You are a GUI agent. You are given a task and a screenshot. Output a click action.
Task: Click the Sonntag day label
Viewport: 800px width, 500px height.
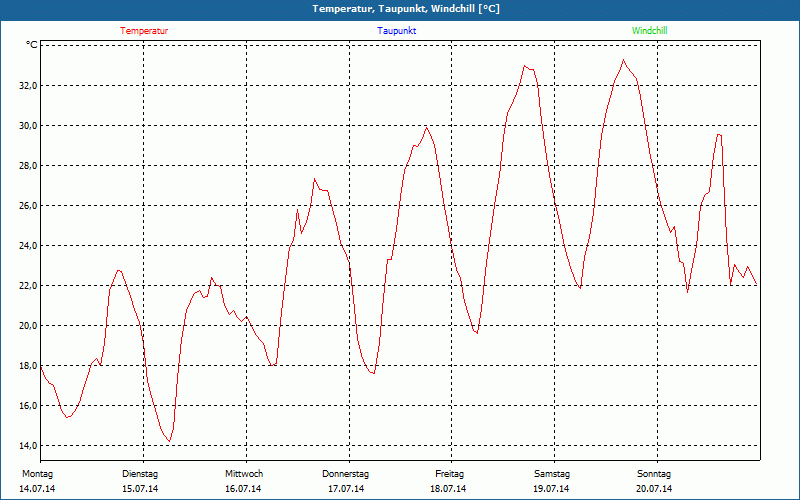coord(654,474)
